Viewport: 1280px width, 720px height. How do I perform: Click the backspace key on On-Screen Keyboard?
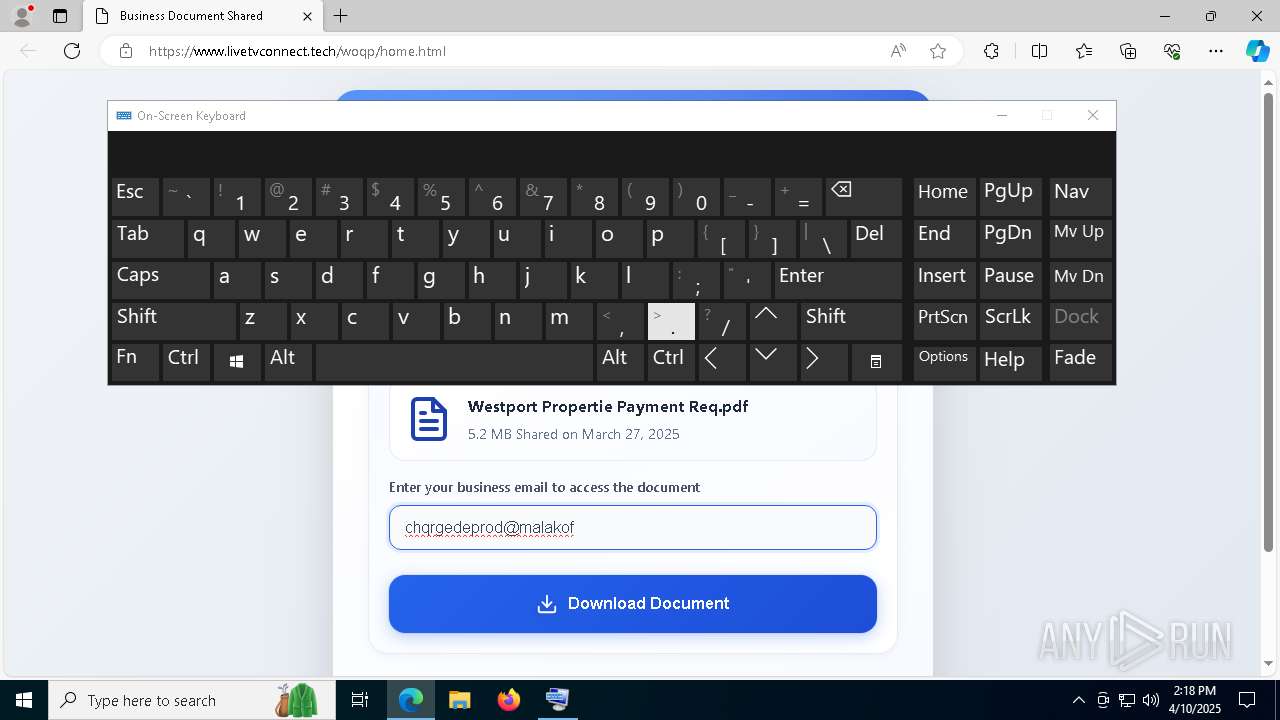[864, 197]
